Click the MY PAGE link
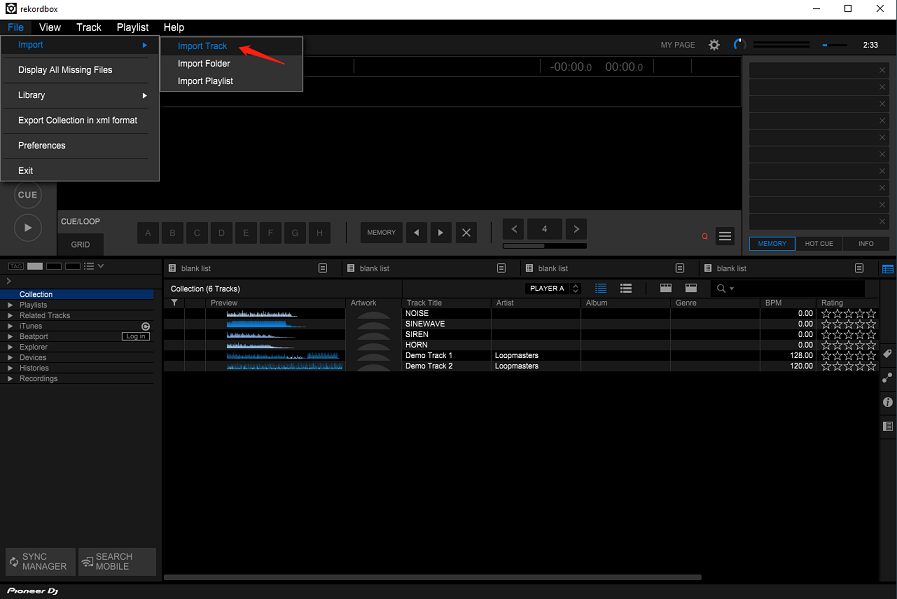 (678, 45)
